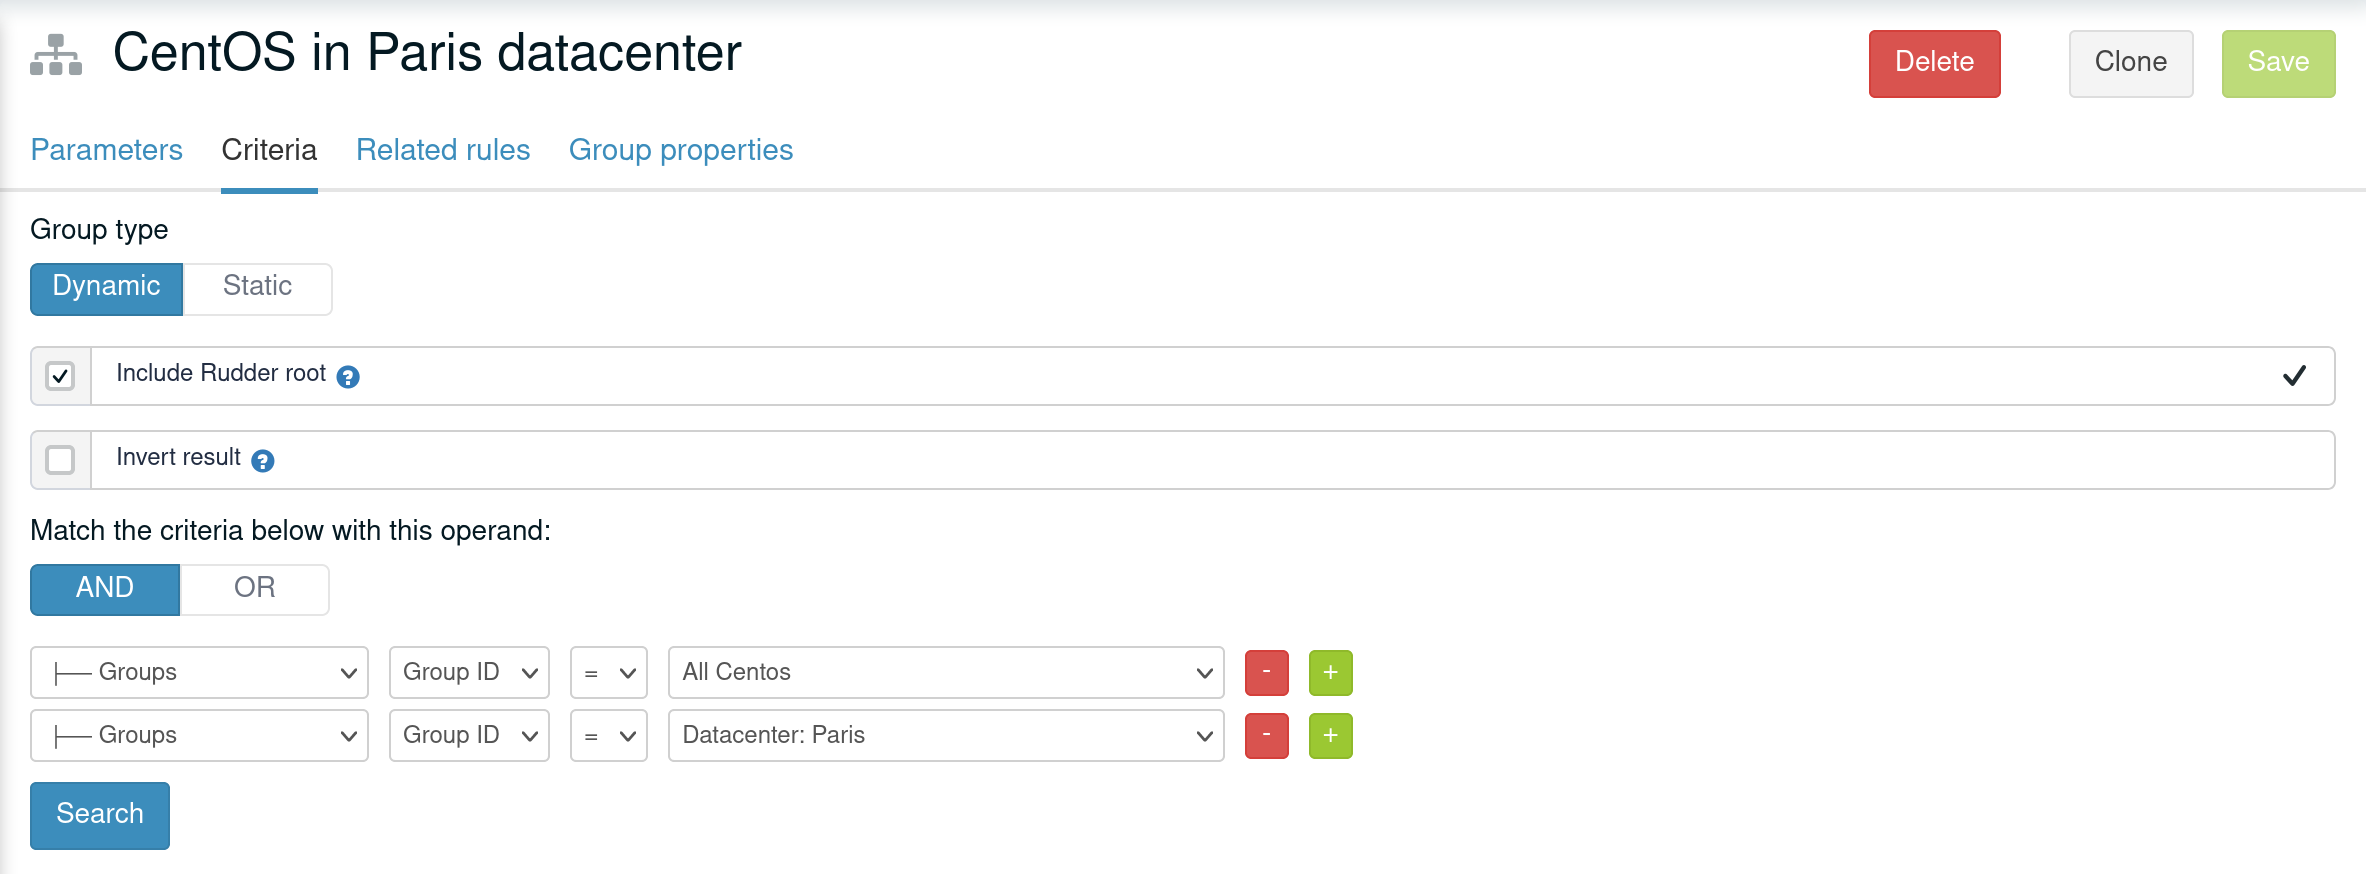Remove the All Centos criteria row
This screenshot has height=874, width=2366.
coord(1266,672)
